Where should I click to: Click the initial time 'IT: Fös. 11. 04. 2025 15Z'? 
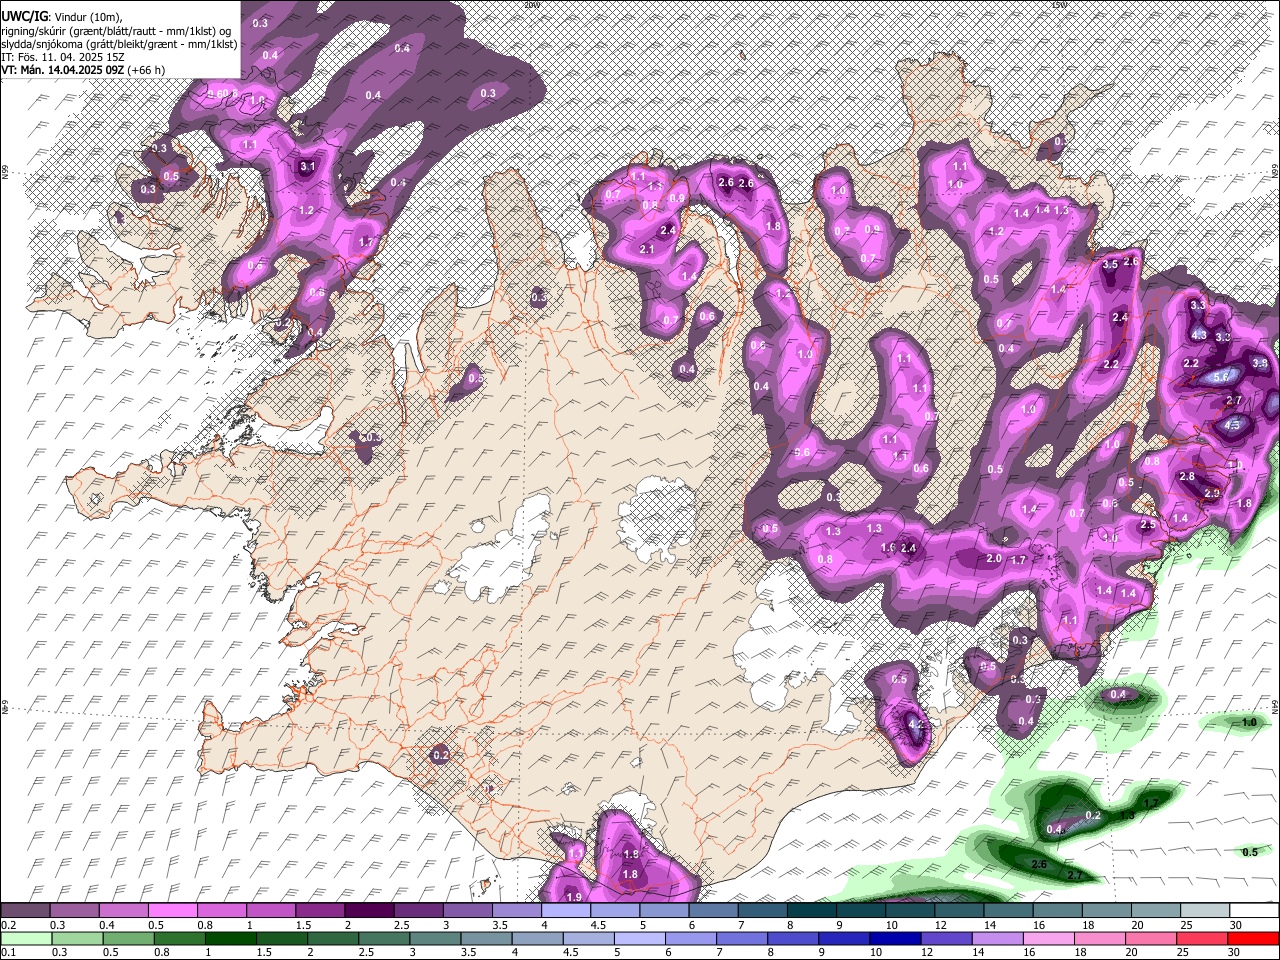[x=63, y=57]
